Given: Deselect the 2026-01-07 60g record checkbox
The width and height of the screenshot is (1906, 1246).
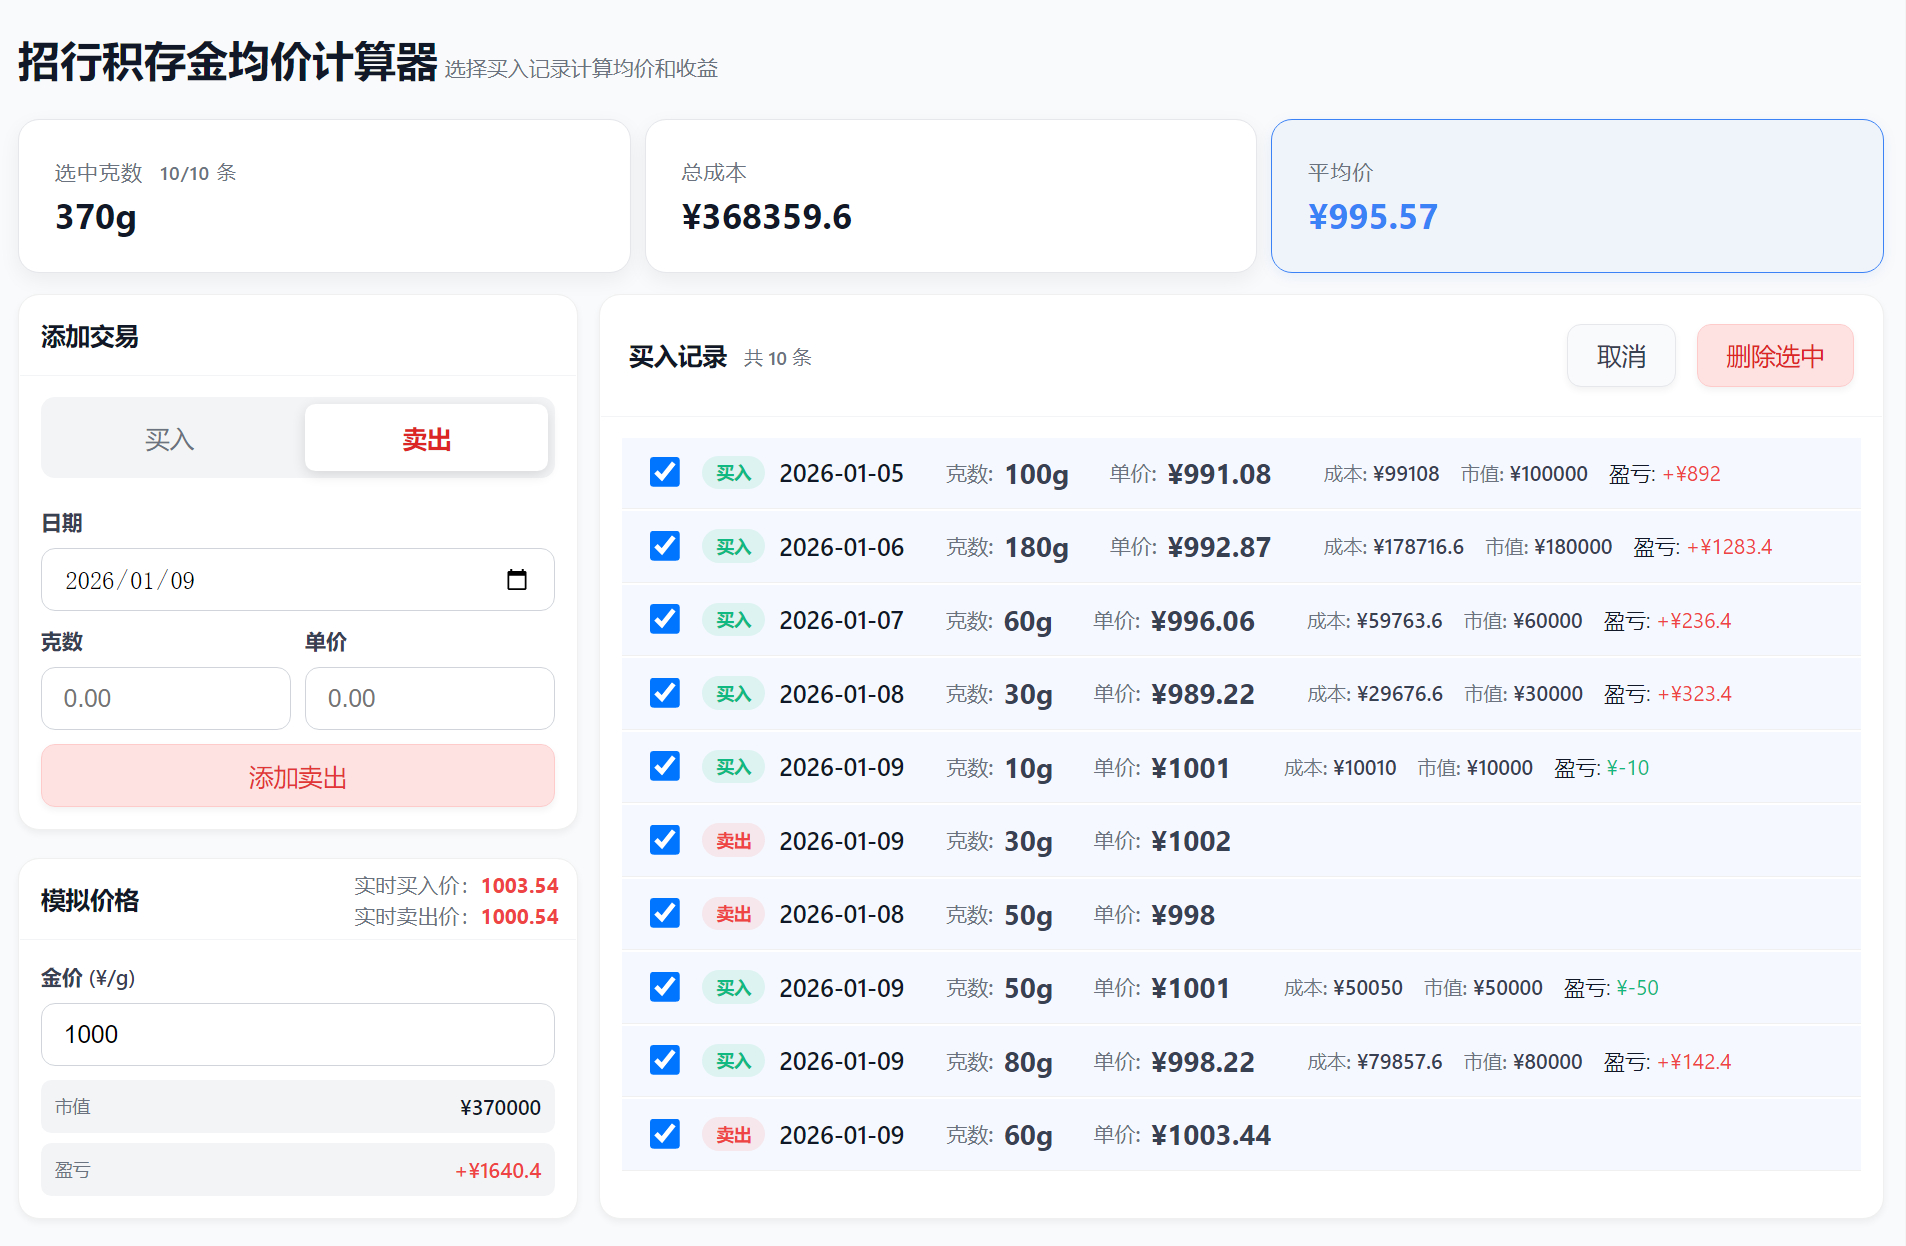Looking at the screenshot, I should tap(664, 619).
